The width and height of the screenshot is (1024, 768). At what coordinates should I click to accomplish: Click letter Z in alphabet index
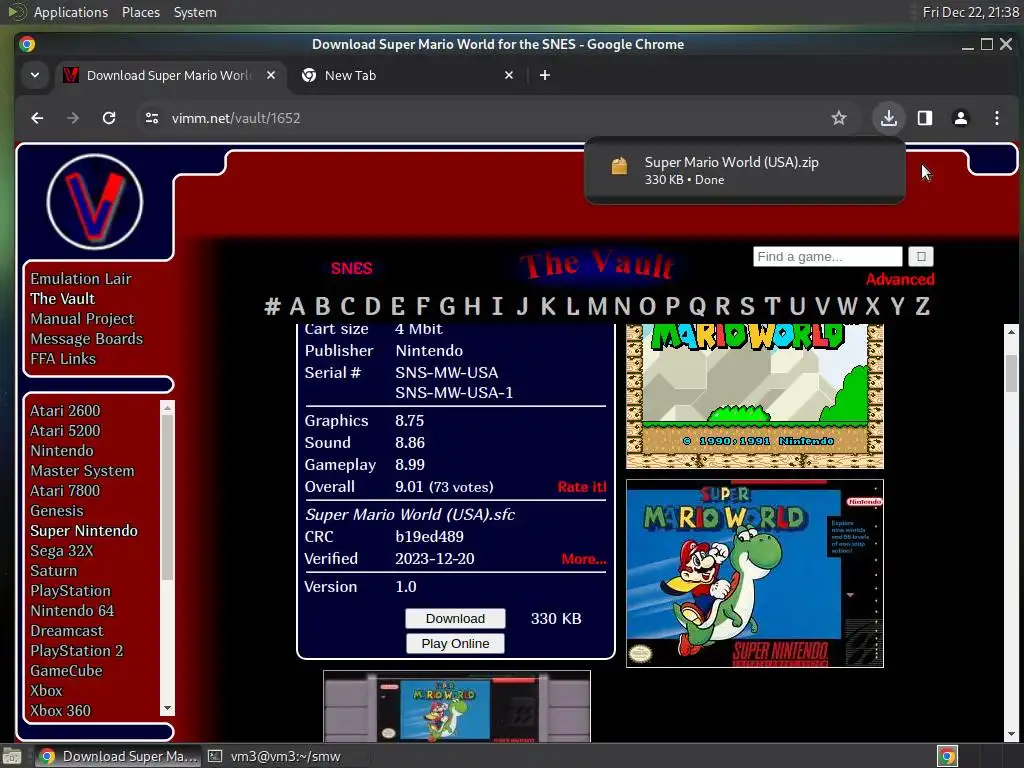(922, 306)
